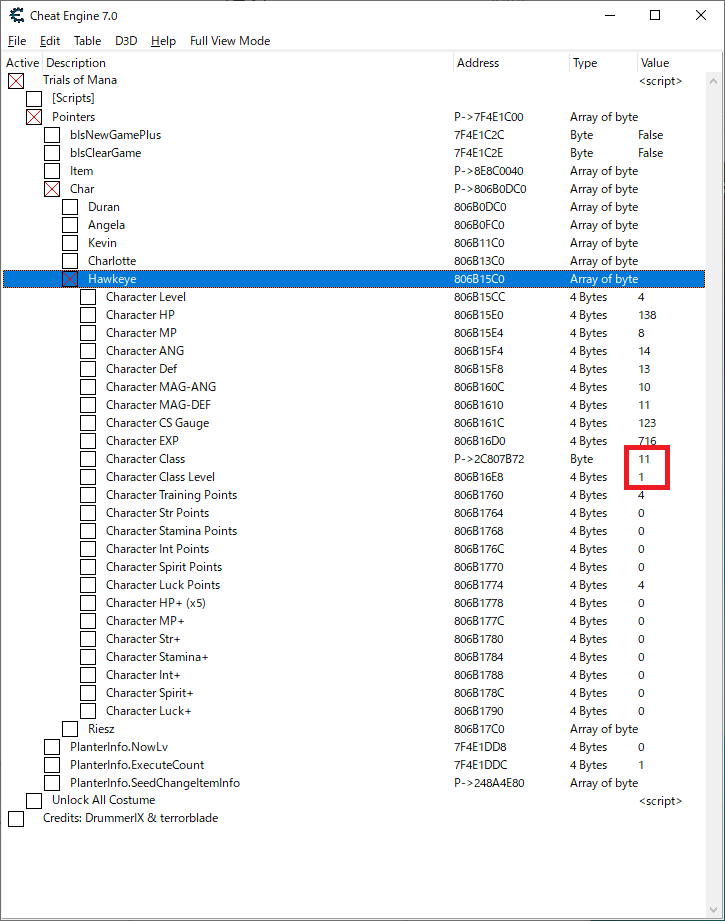This screenshot has height=921, width=725.
Task: Collapse the Pointers group checkbox
Action: tap(34, 117)
